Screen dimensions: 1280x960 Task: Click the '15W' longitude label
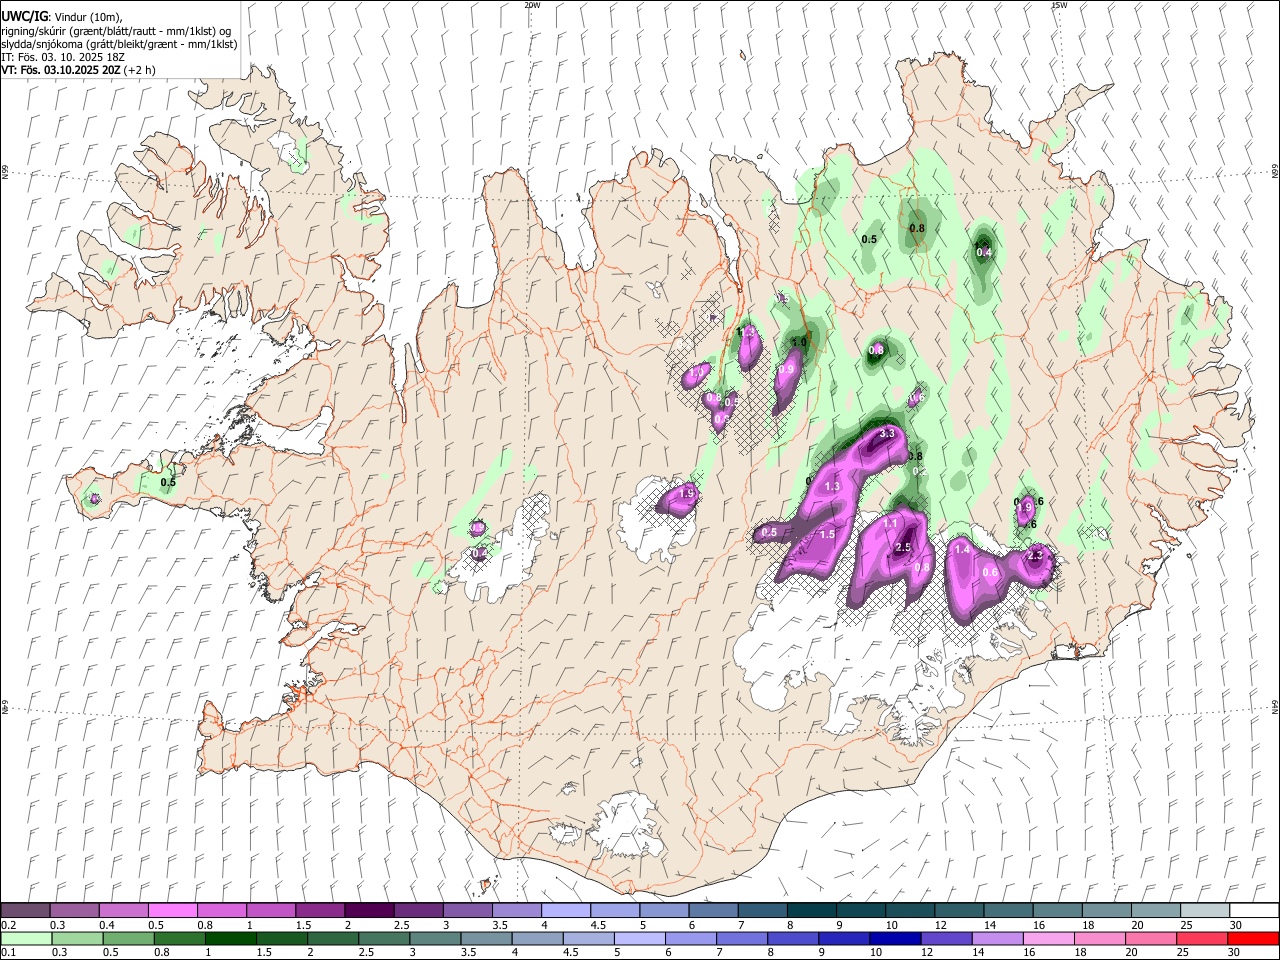click(x=1059, y=5)
